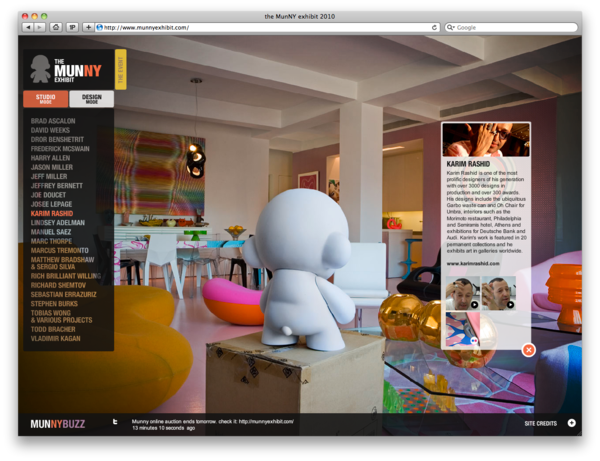Screen dimensions: 600x461
Task: Click the highlighted Karim Rashid entry
Action: (52, 213)
